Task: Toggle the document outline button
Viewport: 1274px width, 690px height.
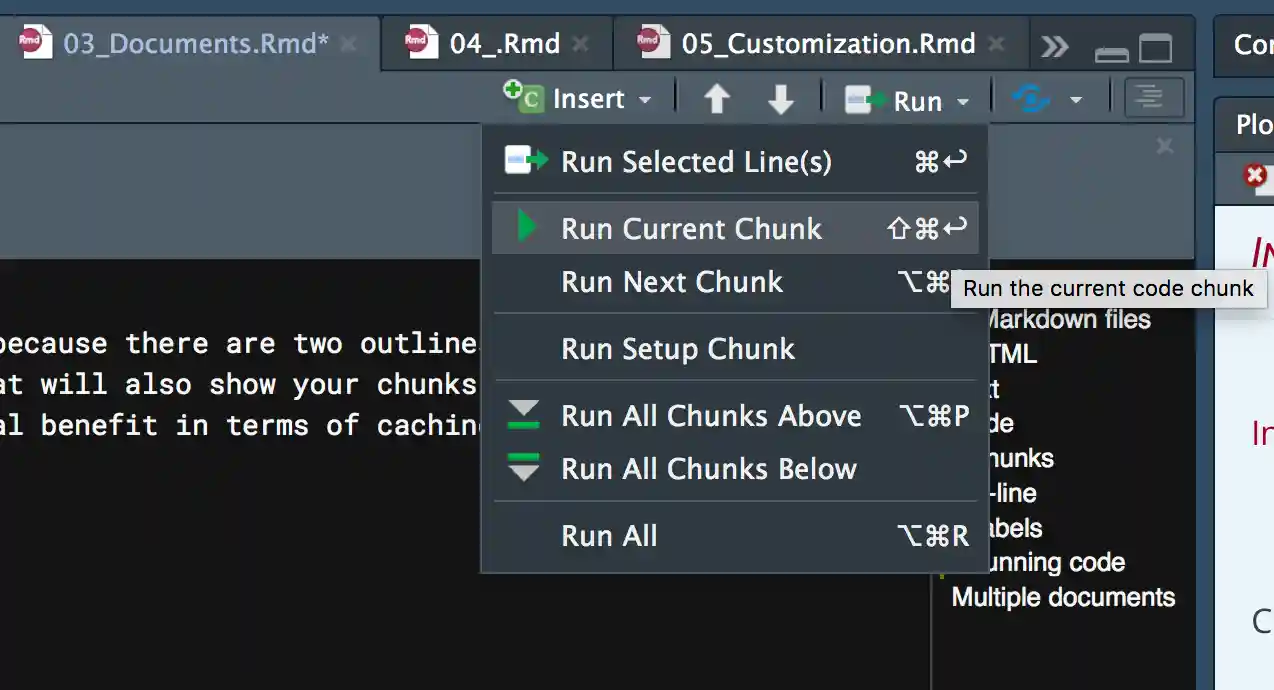Action: (x=1153, y=99)
